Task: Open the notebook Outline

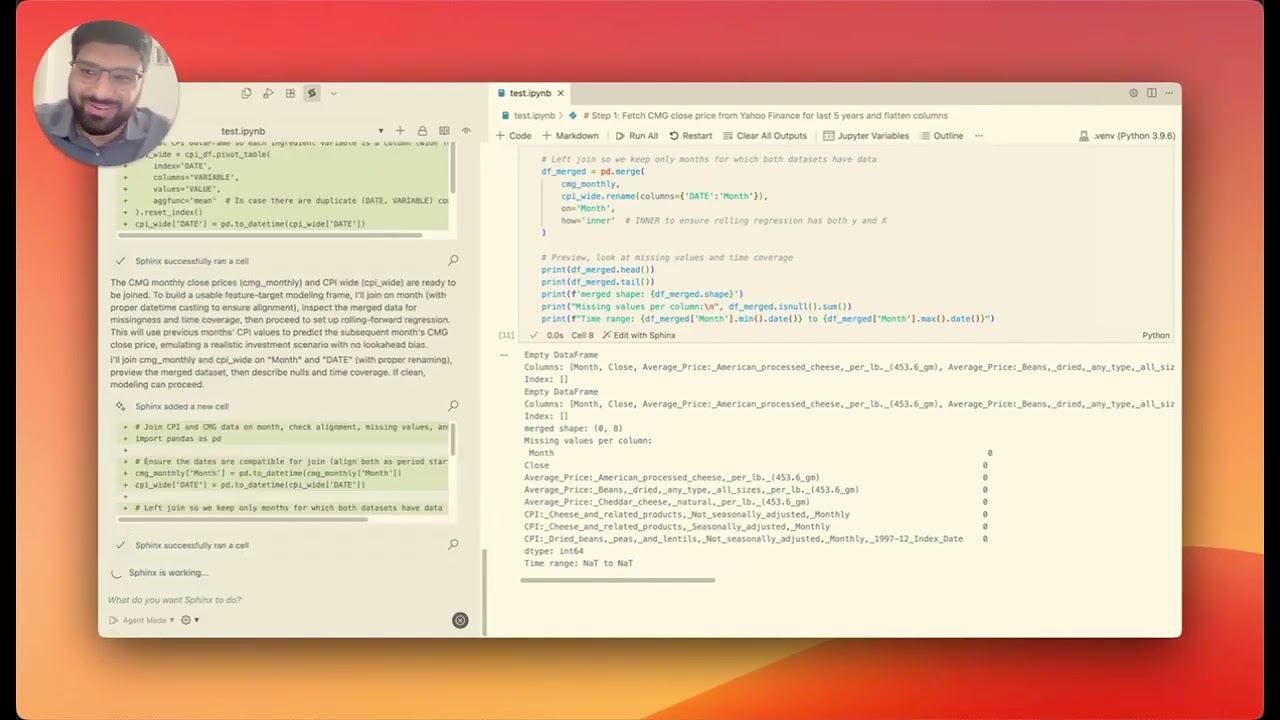Action: [x=941, y=135]
